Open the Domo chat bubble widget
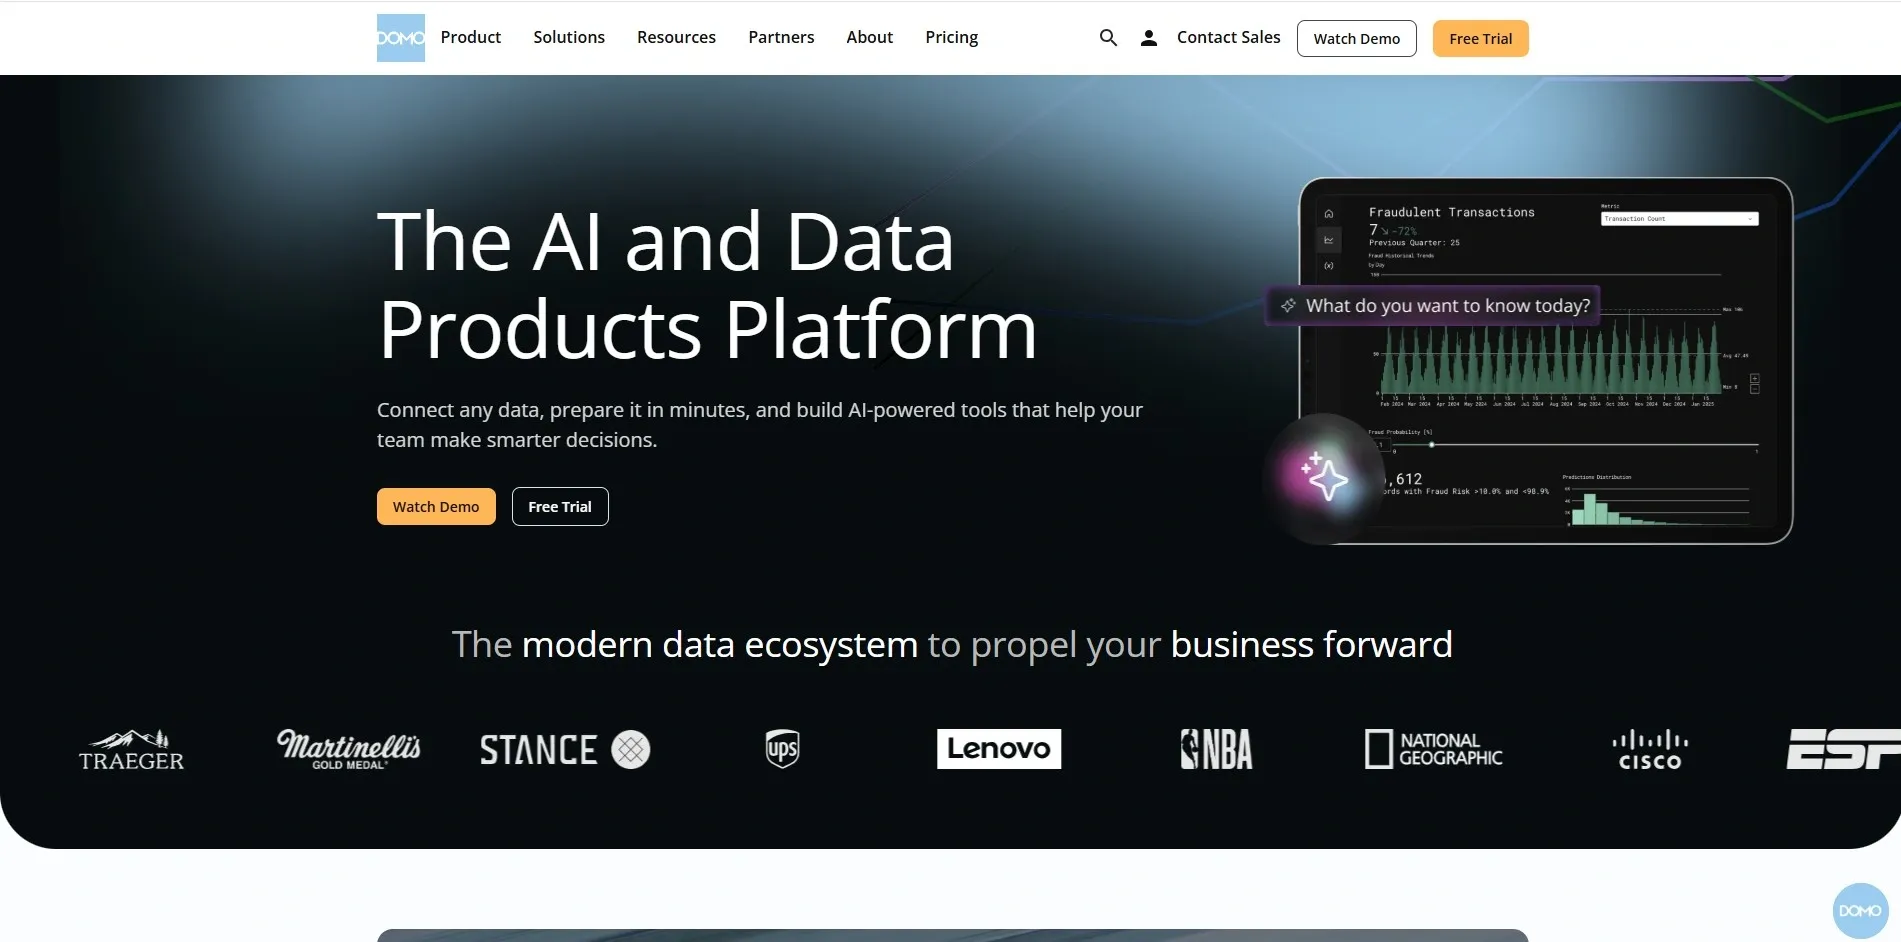This screenshot has width=1901, height=942. [1859, 910]
